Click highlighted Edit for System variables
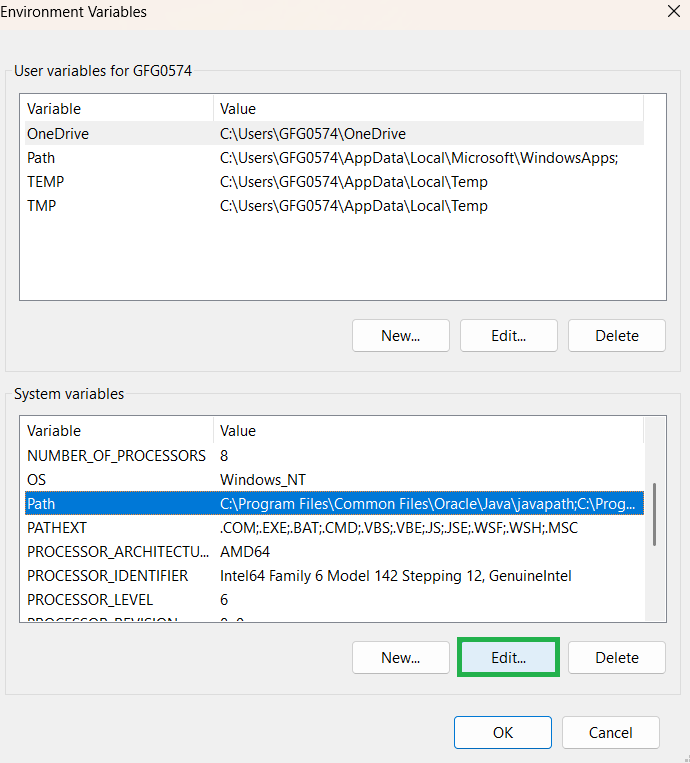The image size is (690, 763). (x=508, y=658)
